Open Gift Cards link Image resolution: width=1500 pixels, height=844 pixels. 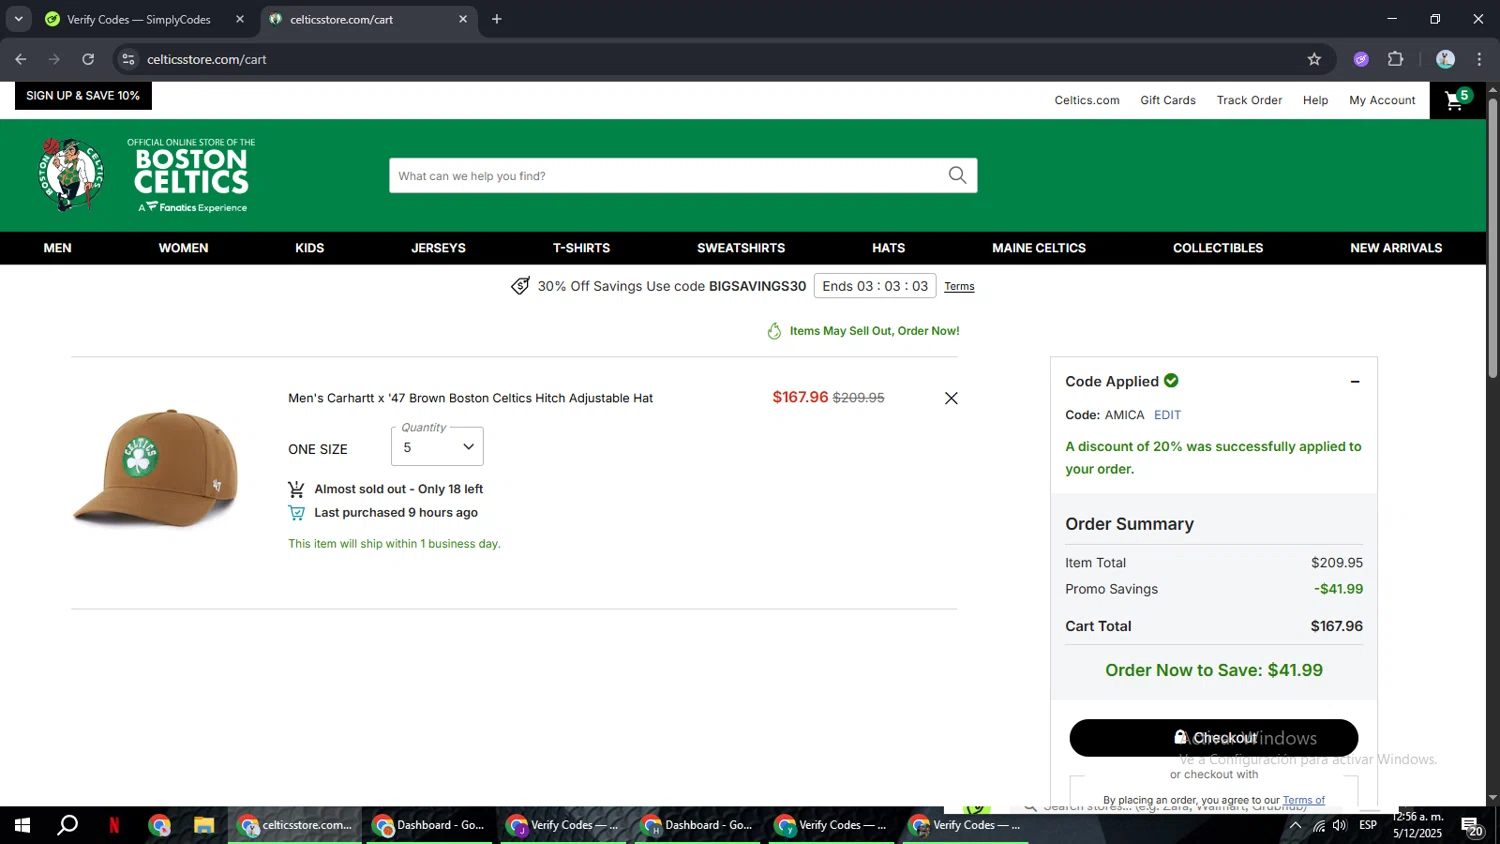point(1168,100)
